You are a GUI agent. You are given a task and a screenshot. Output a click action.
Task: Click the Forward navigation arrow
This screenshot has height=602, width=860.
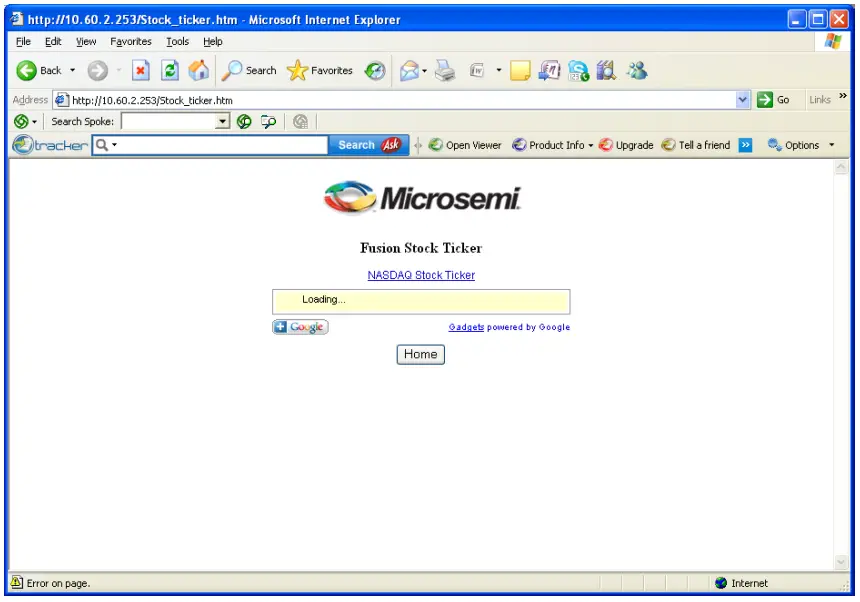coord(98,71)
